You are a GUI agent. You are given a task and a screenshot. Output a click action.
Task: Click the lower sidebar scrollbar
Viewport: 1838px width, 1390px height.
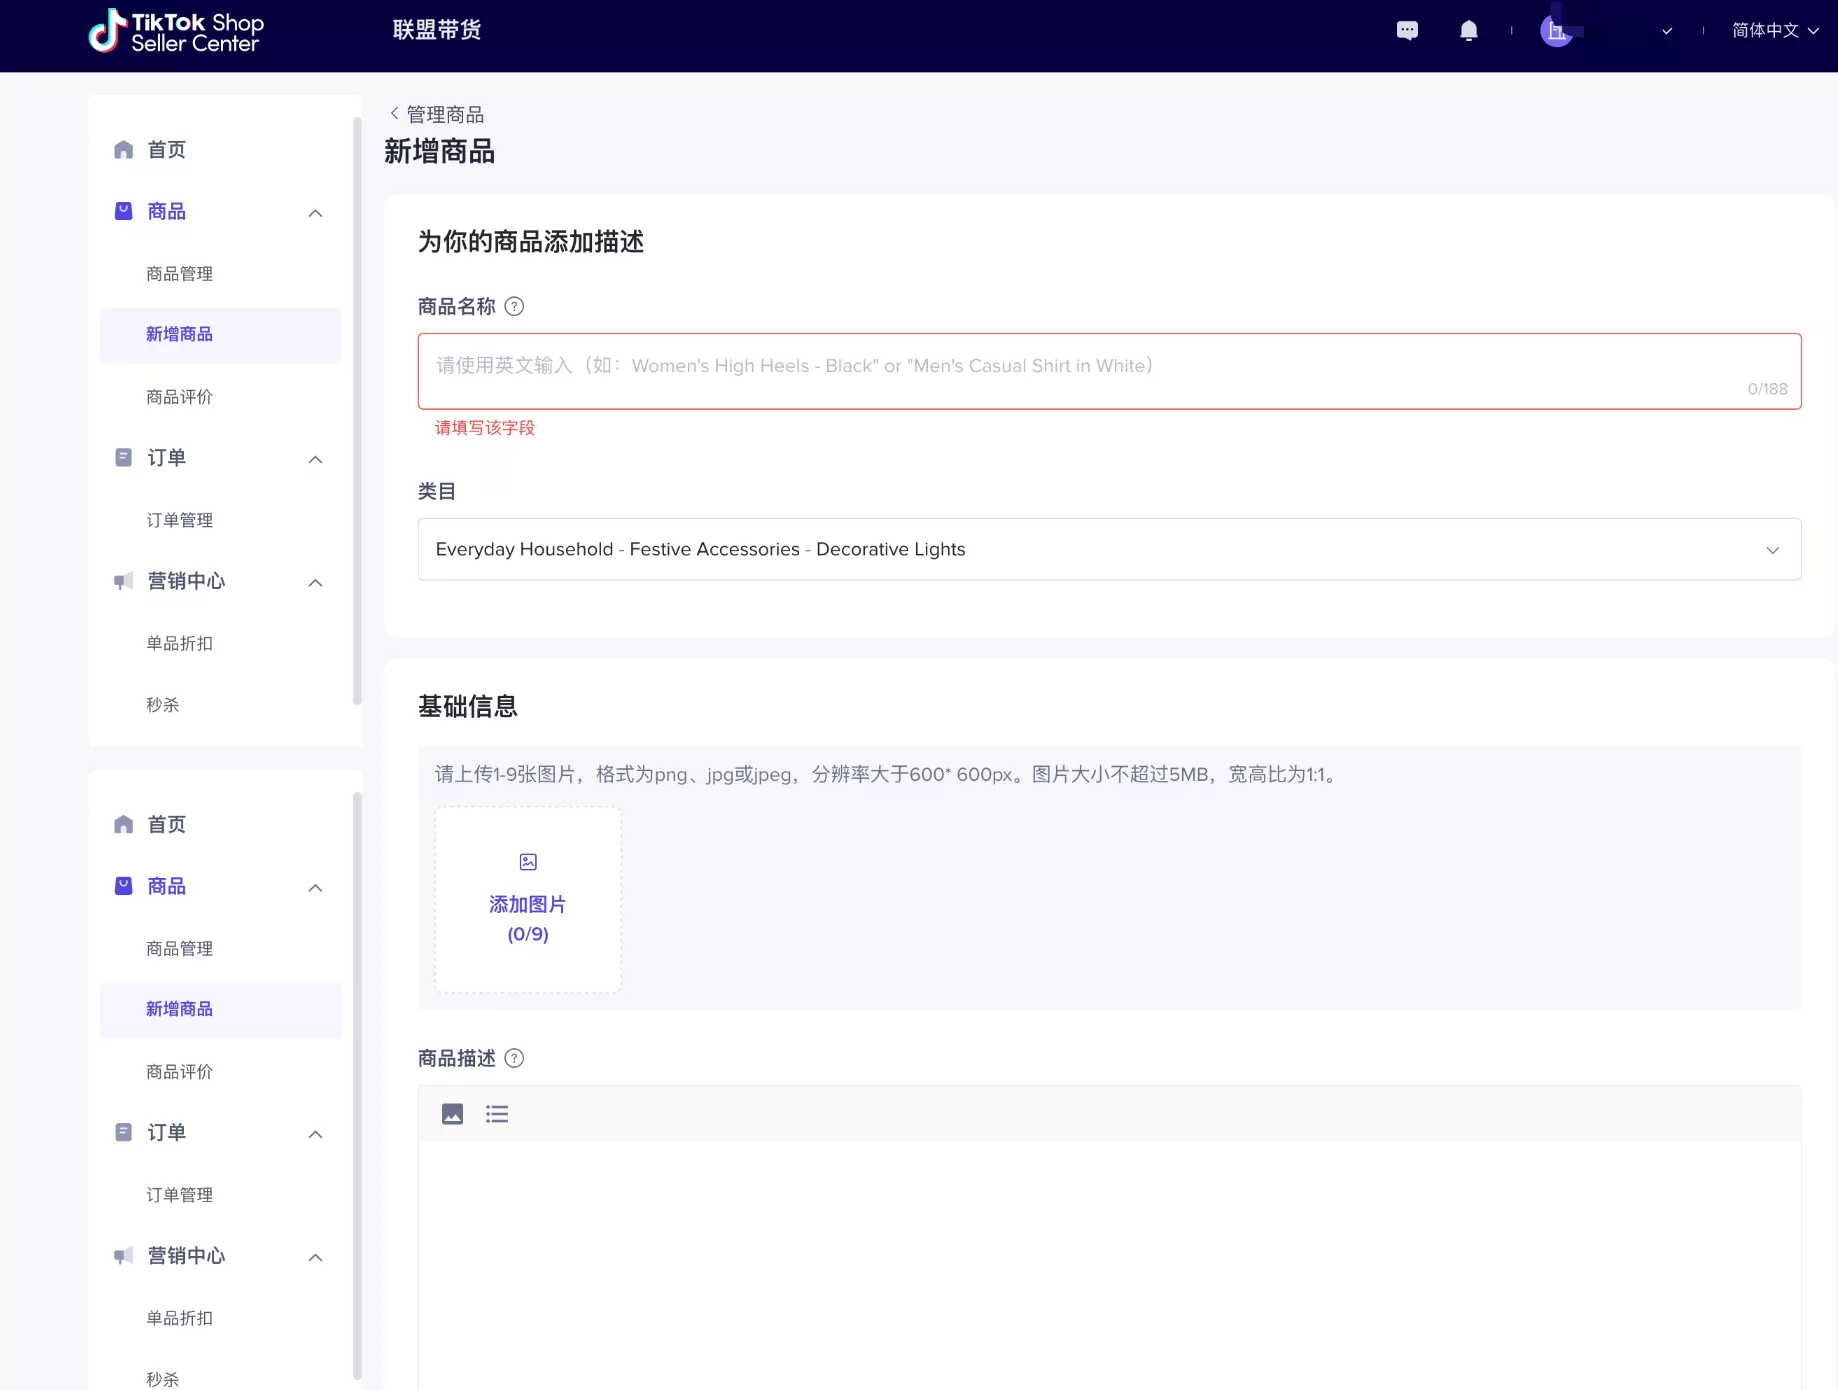357,1086
